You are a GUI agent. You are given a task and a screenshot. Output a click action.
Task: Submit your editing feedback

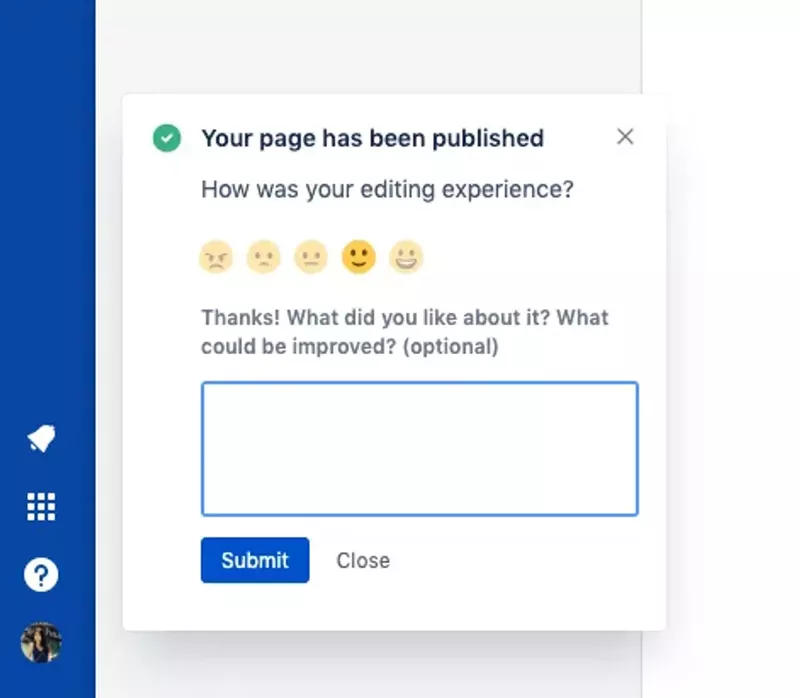point(254,560)
